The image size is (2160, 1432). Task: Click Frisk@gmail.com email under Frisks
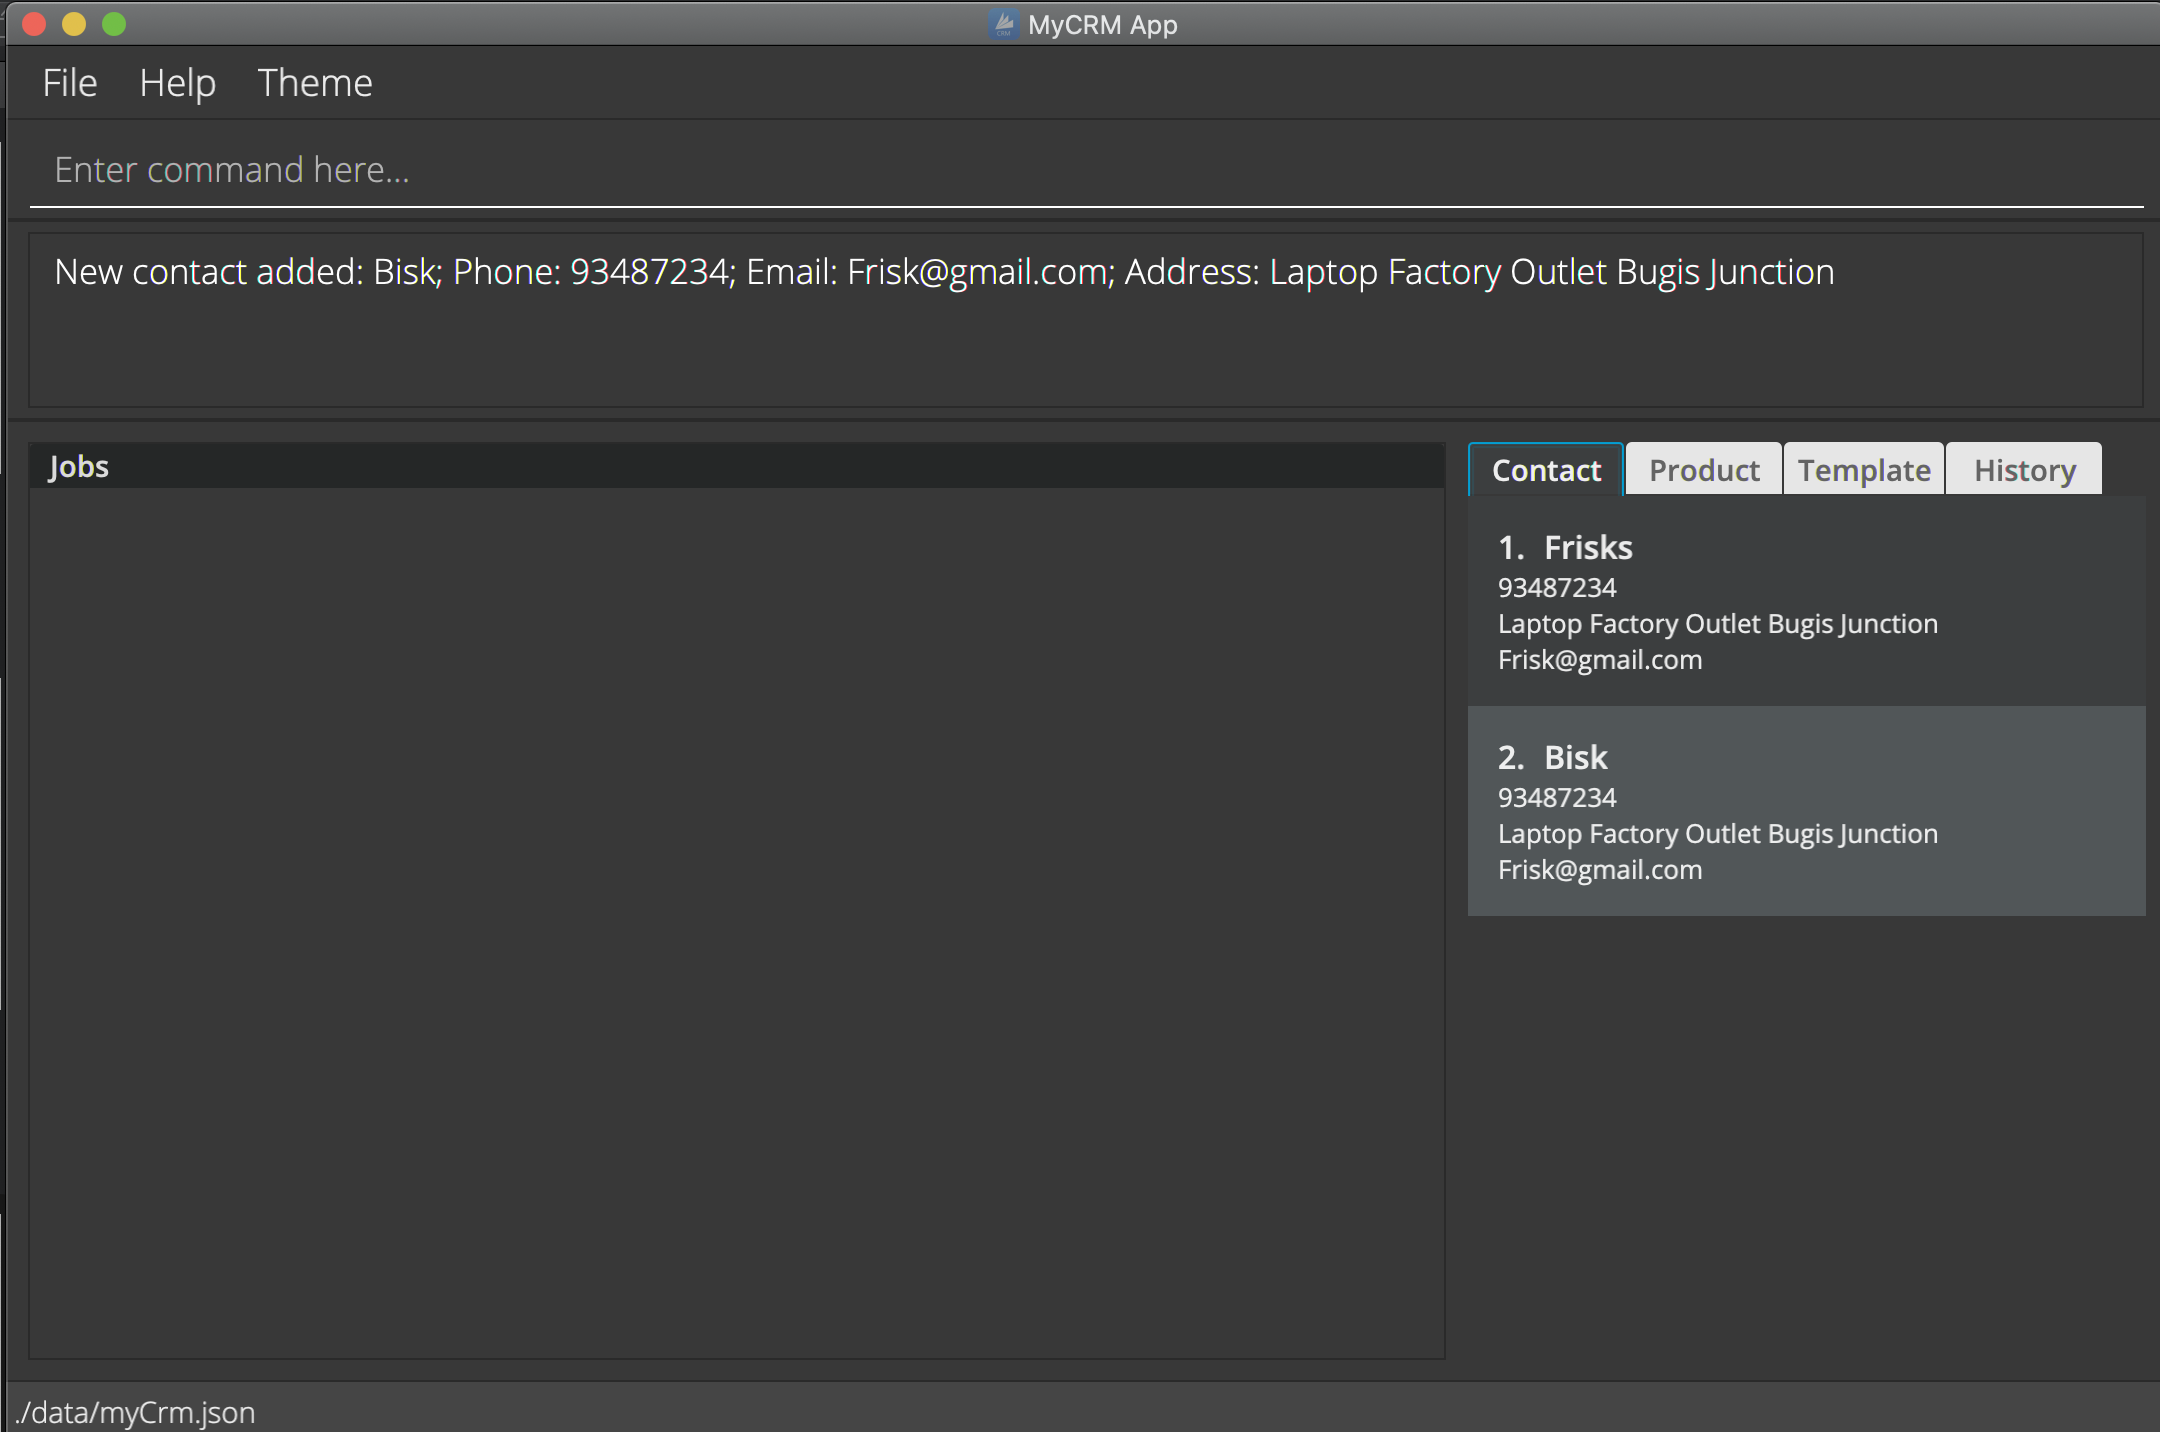click(x=1600, y=660)
